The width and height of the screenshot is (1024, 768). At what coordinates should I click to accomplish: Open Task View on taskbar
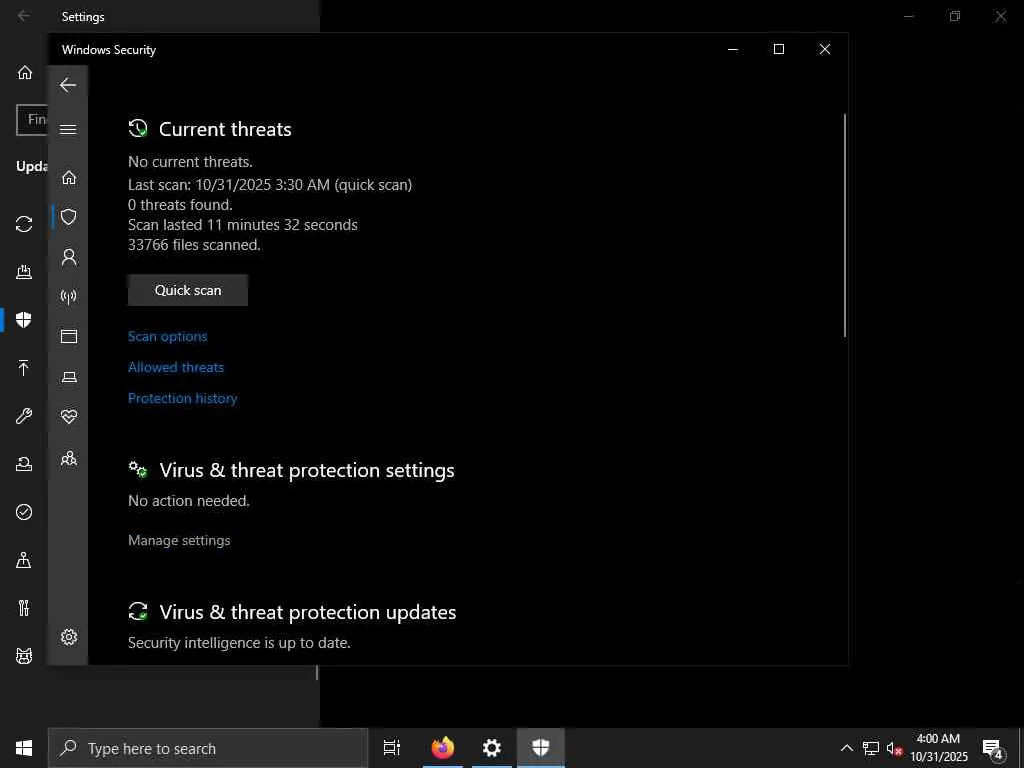point(392,748)
